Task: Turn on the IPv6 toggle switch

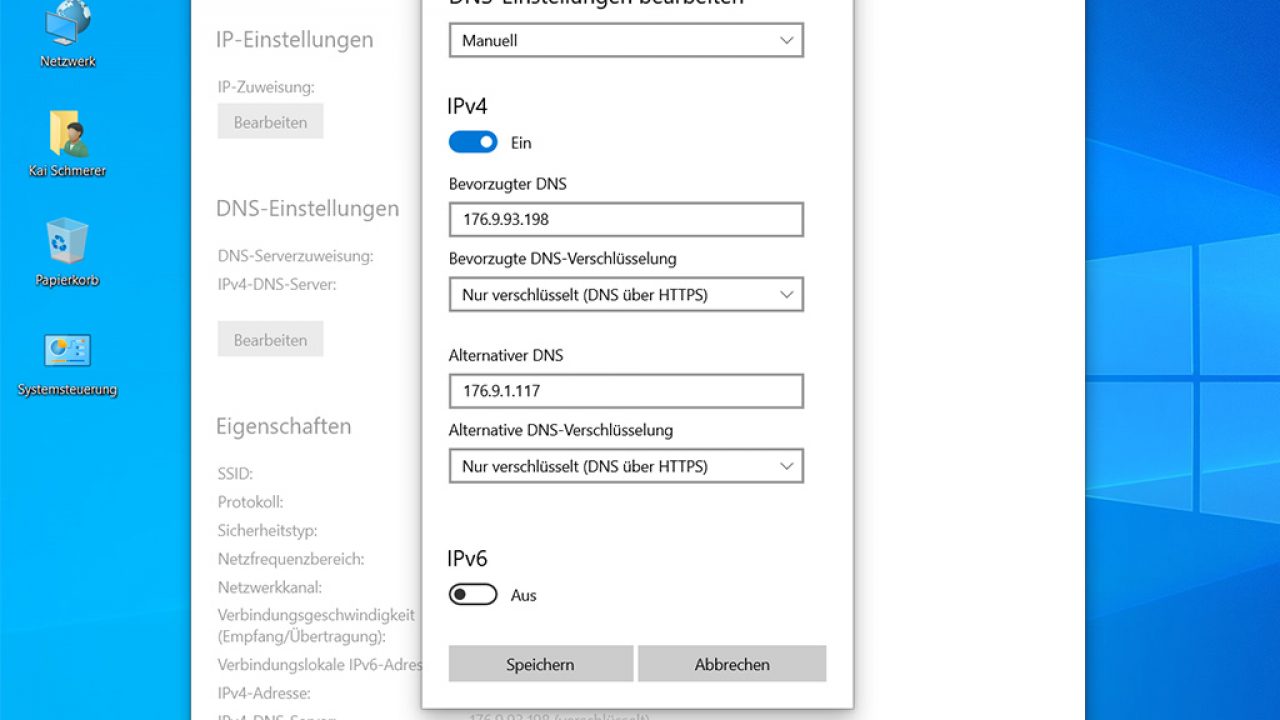Action: point(473,595)
